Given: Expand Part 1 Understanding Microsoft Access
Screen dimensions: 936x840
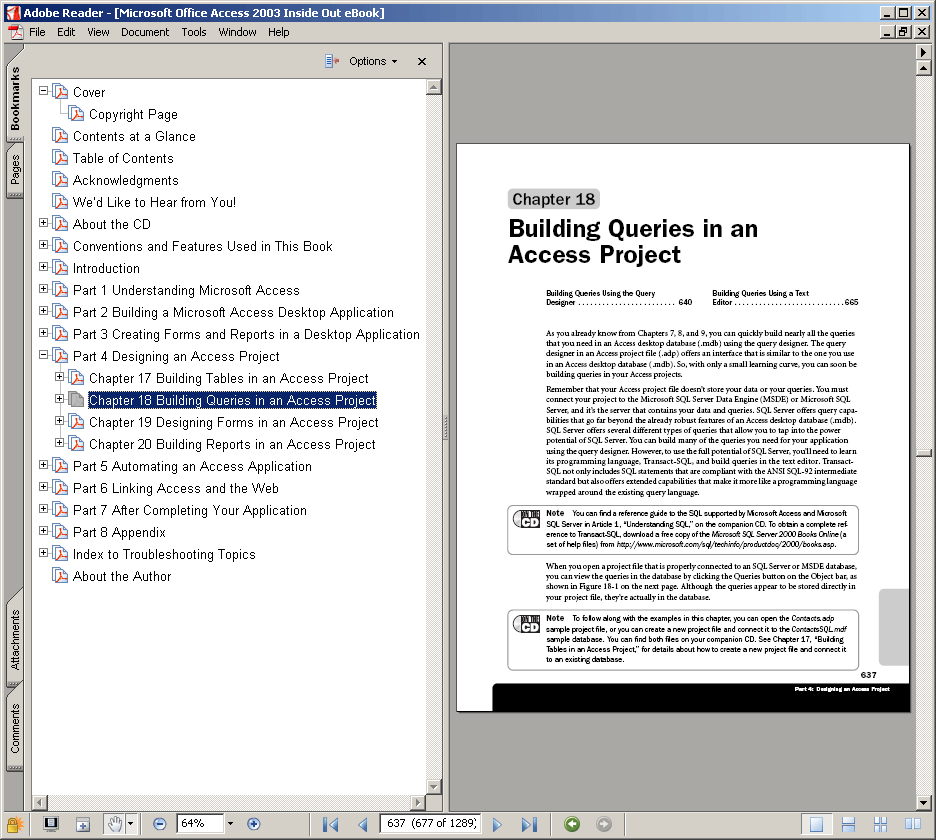Looking at the screenshot, I should coord(44,289).
